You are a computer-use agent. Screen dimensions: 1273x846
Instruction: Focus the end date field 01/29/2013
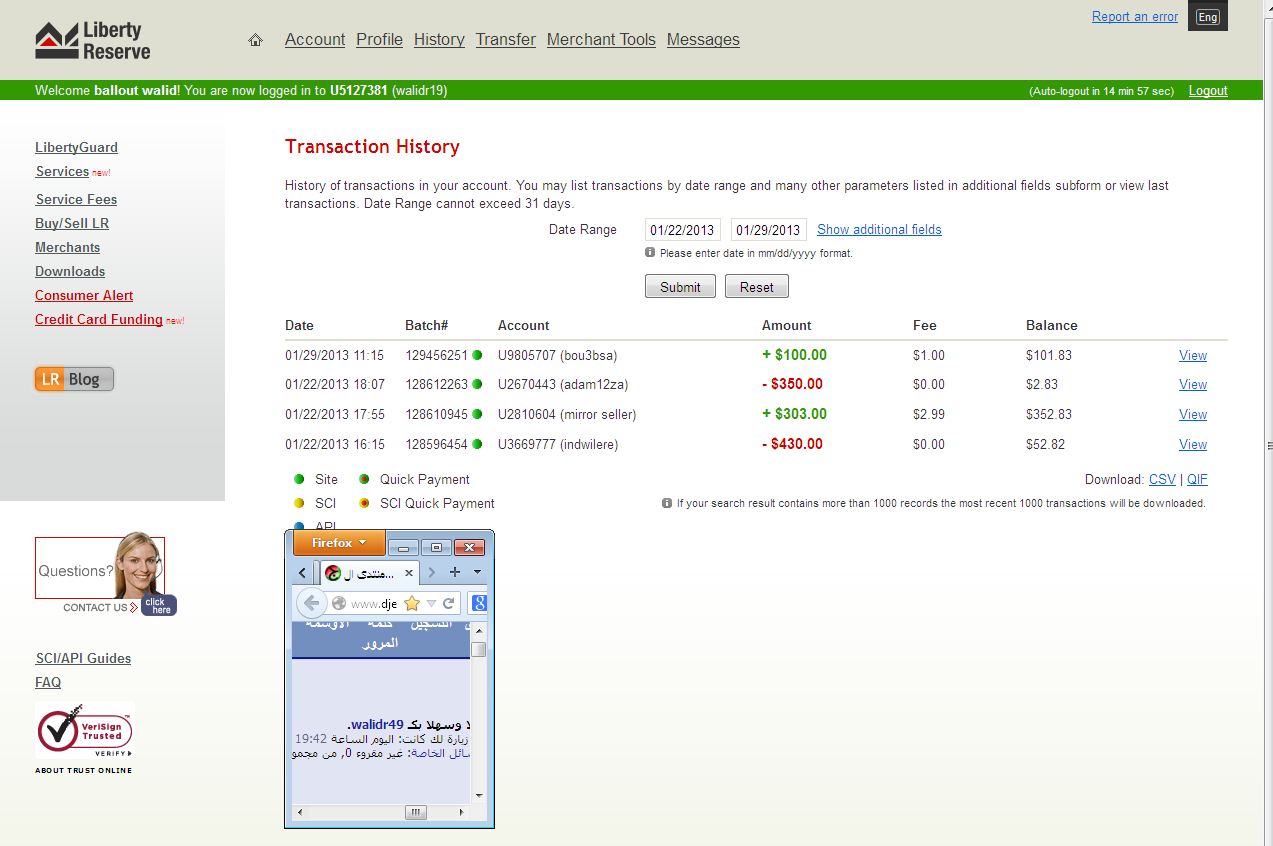[769, 230]
